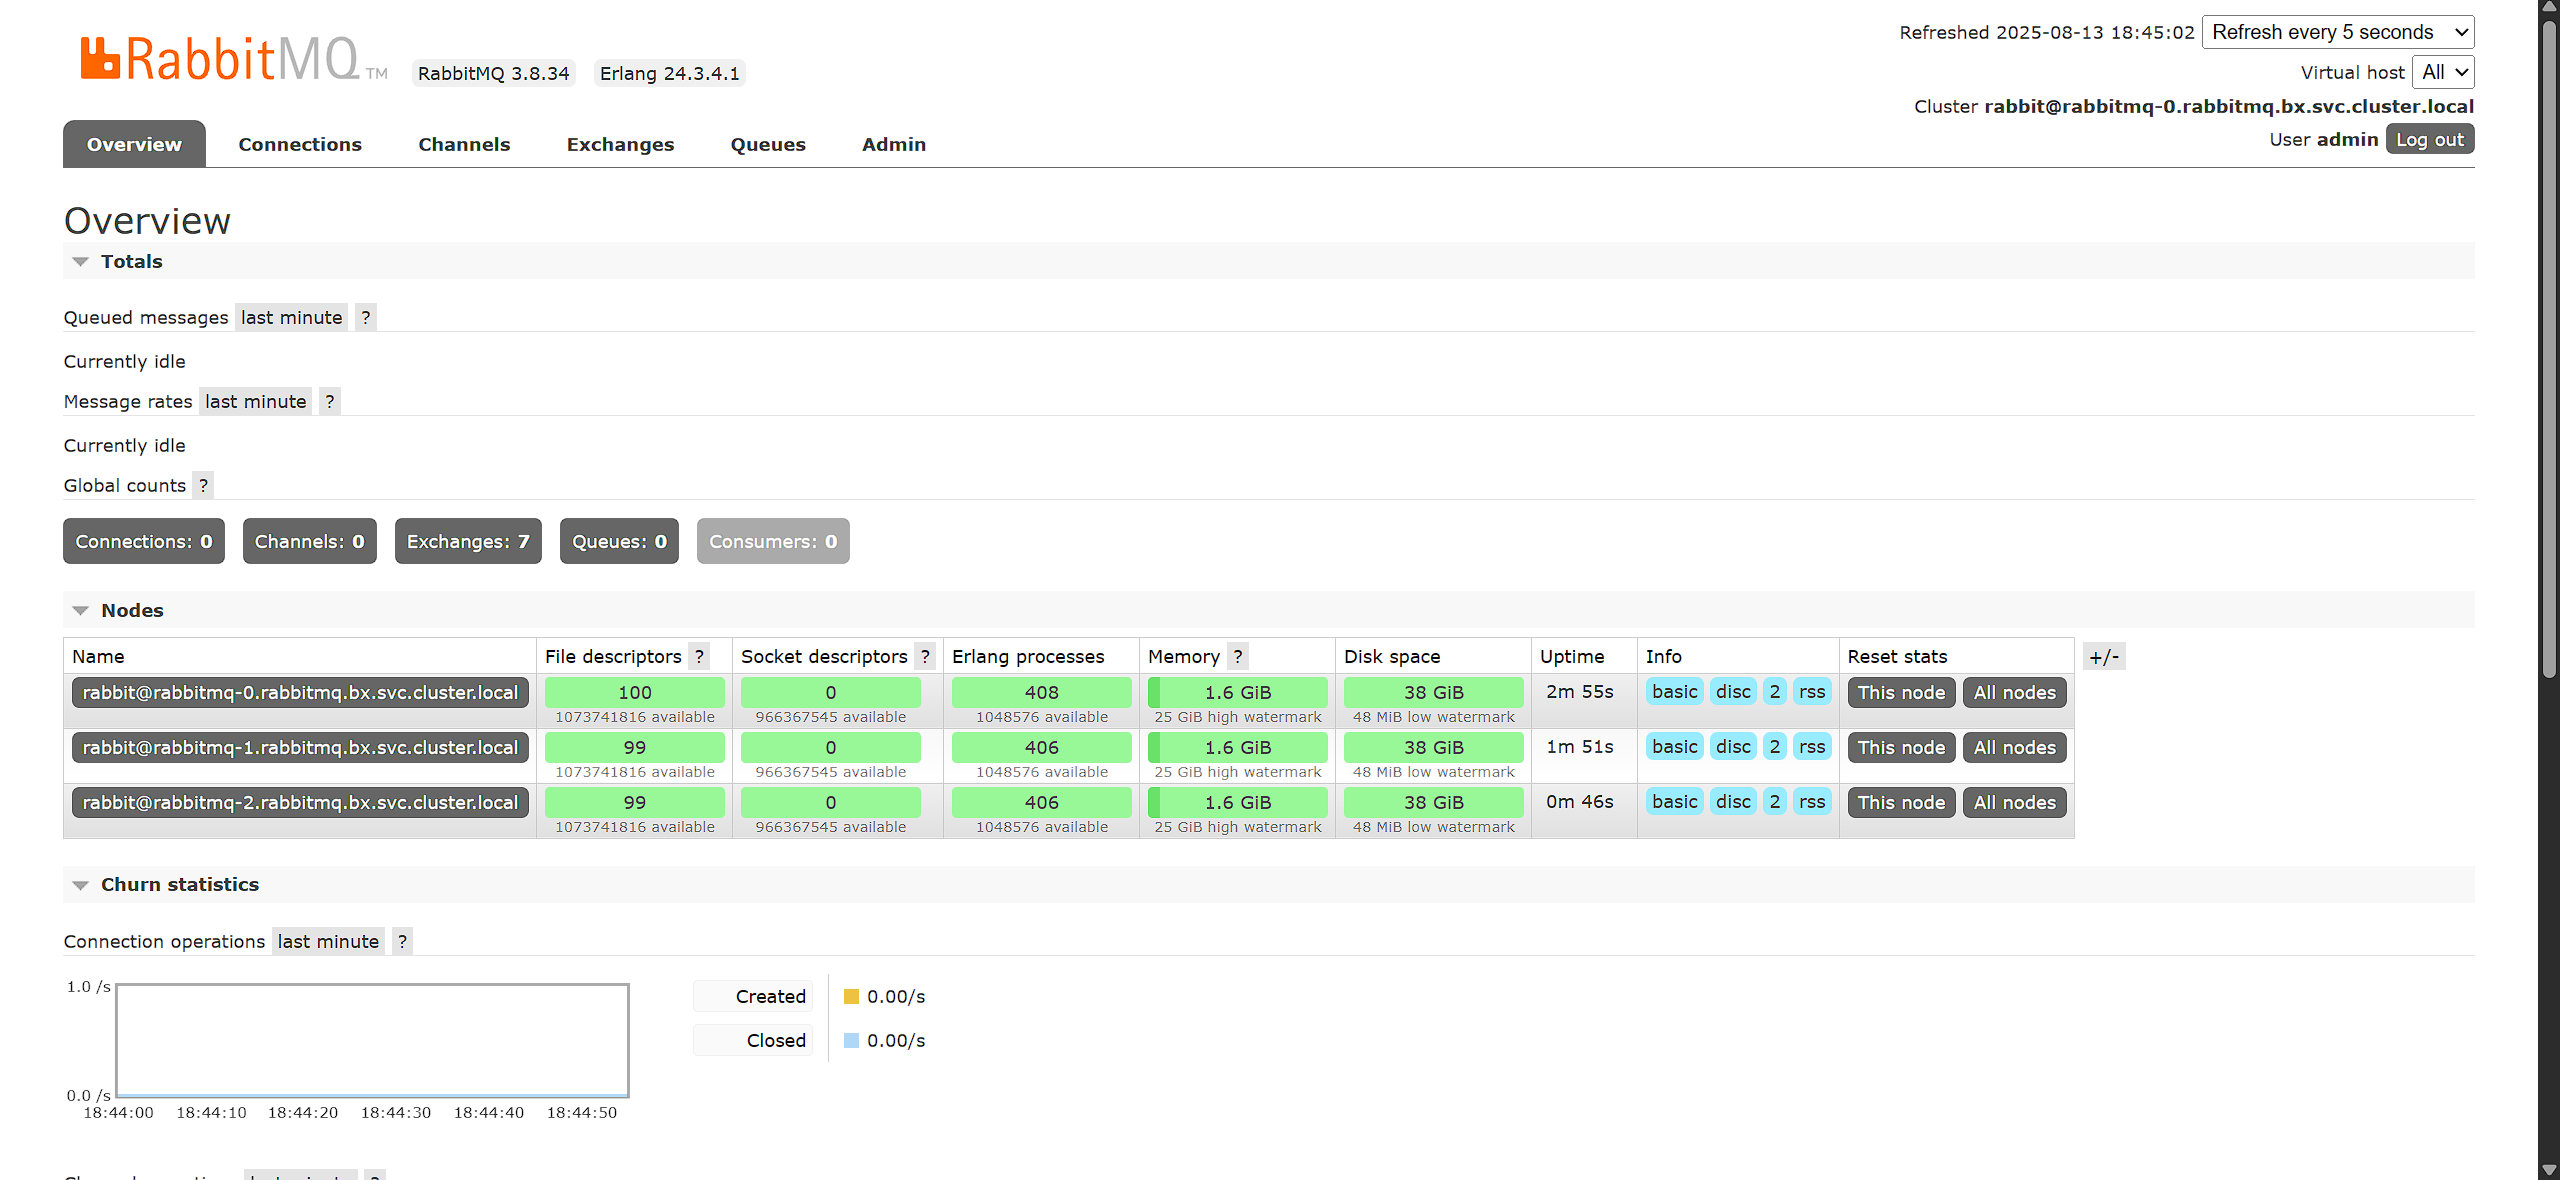
Task: Open the Virtual host dropdown
Action: pos(2443,72)
